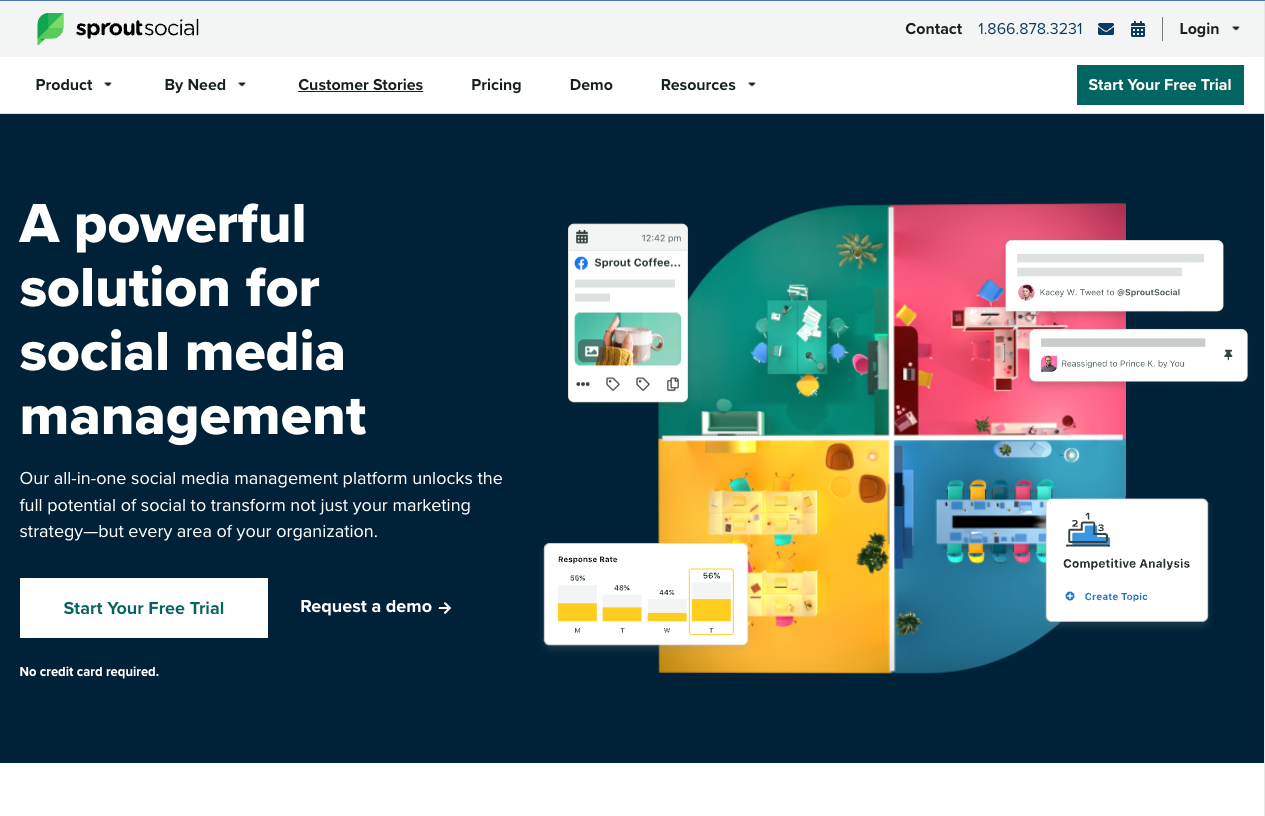Click Kacey W.'s avatar on the tweet card
This screenshot has height=816, width=1265.
[1026, 292]
